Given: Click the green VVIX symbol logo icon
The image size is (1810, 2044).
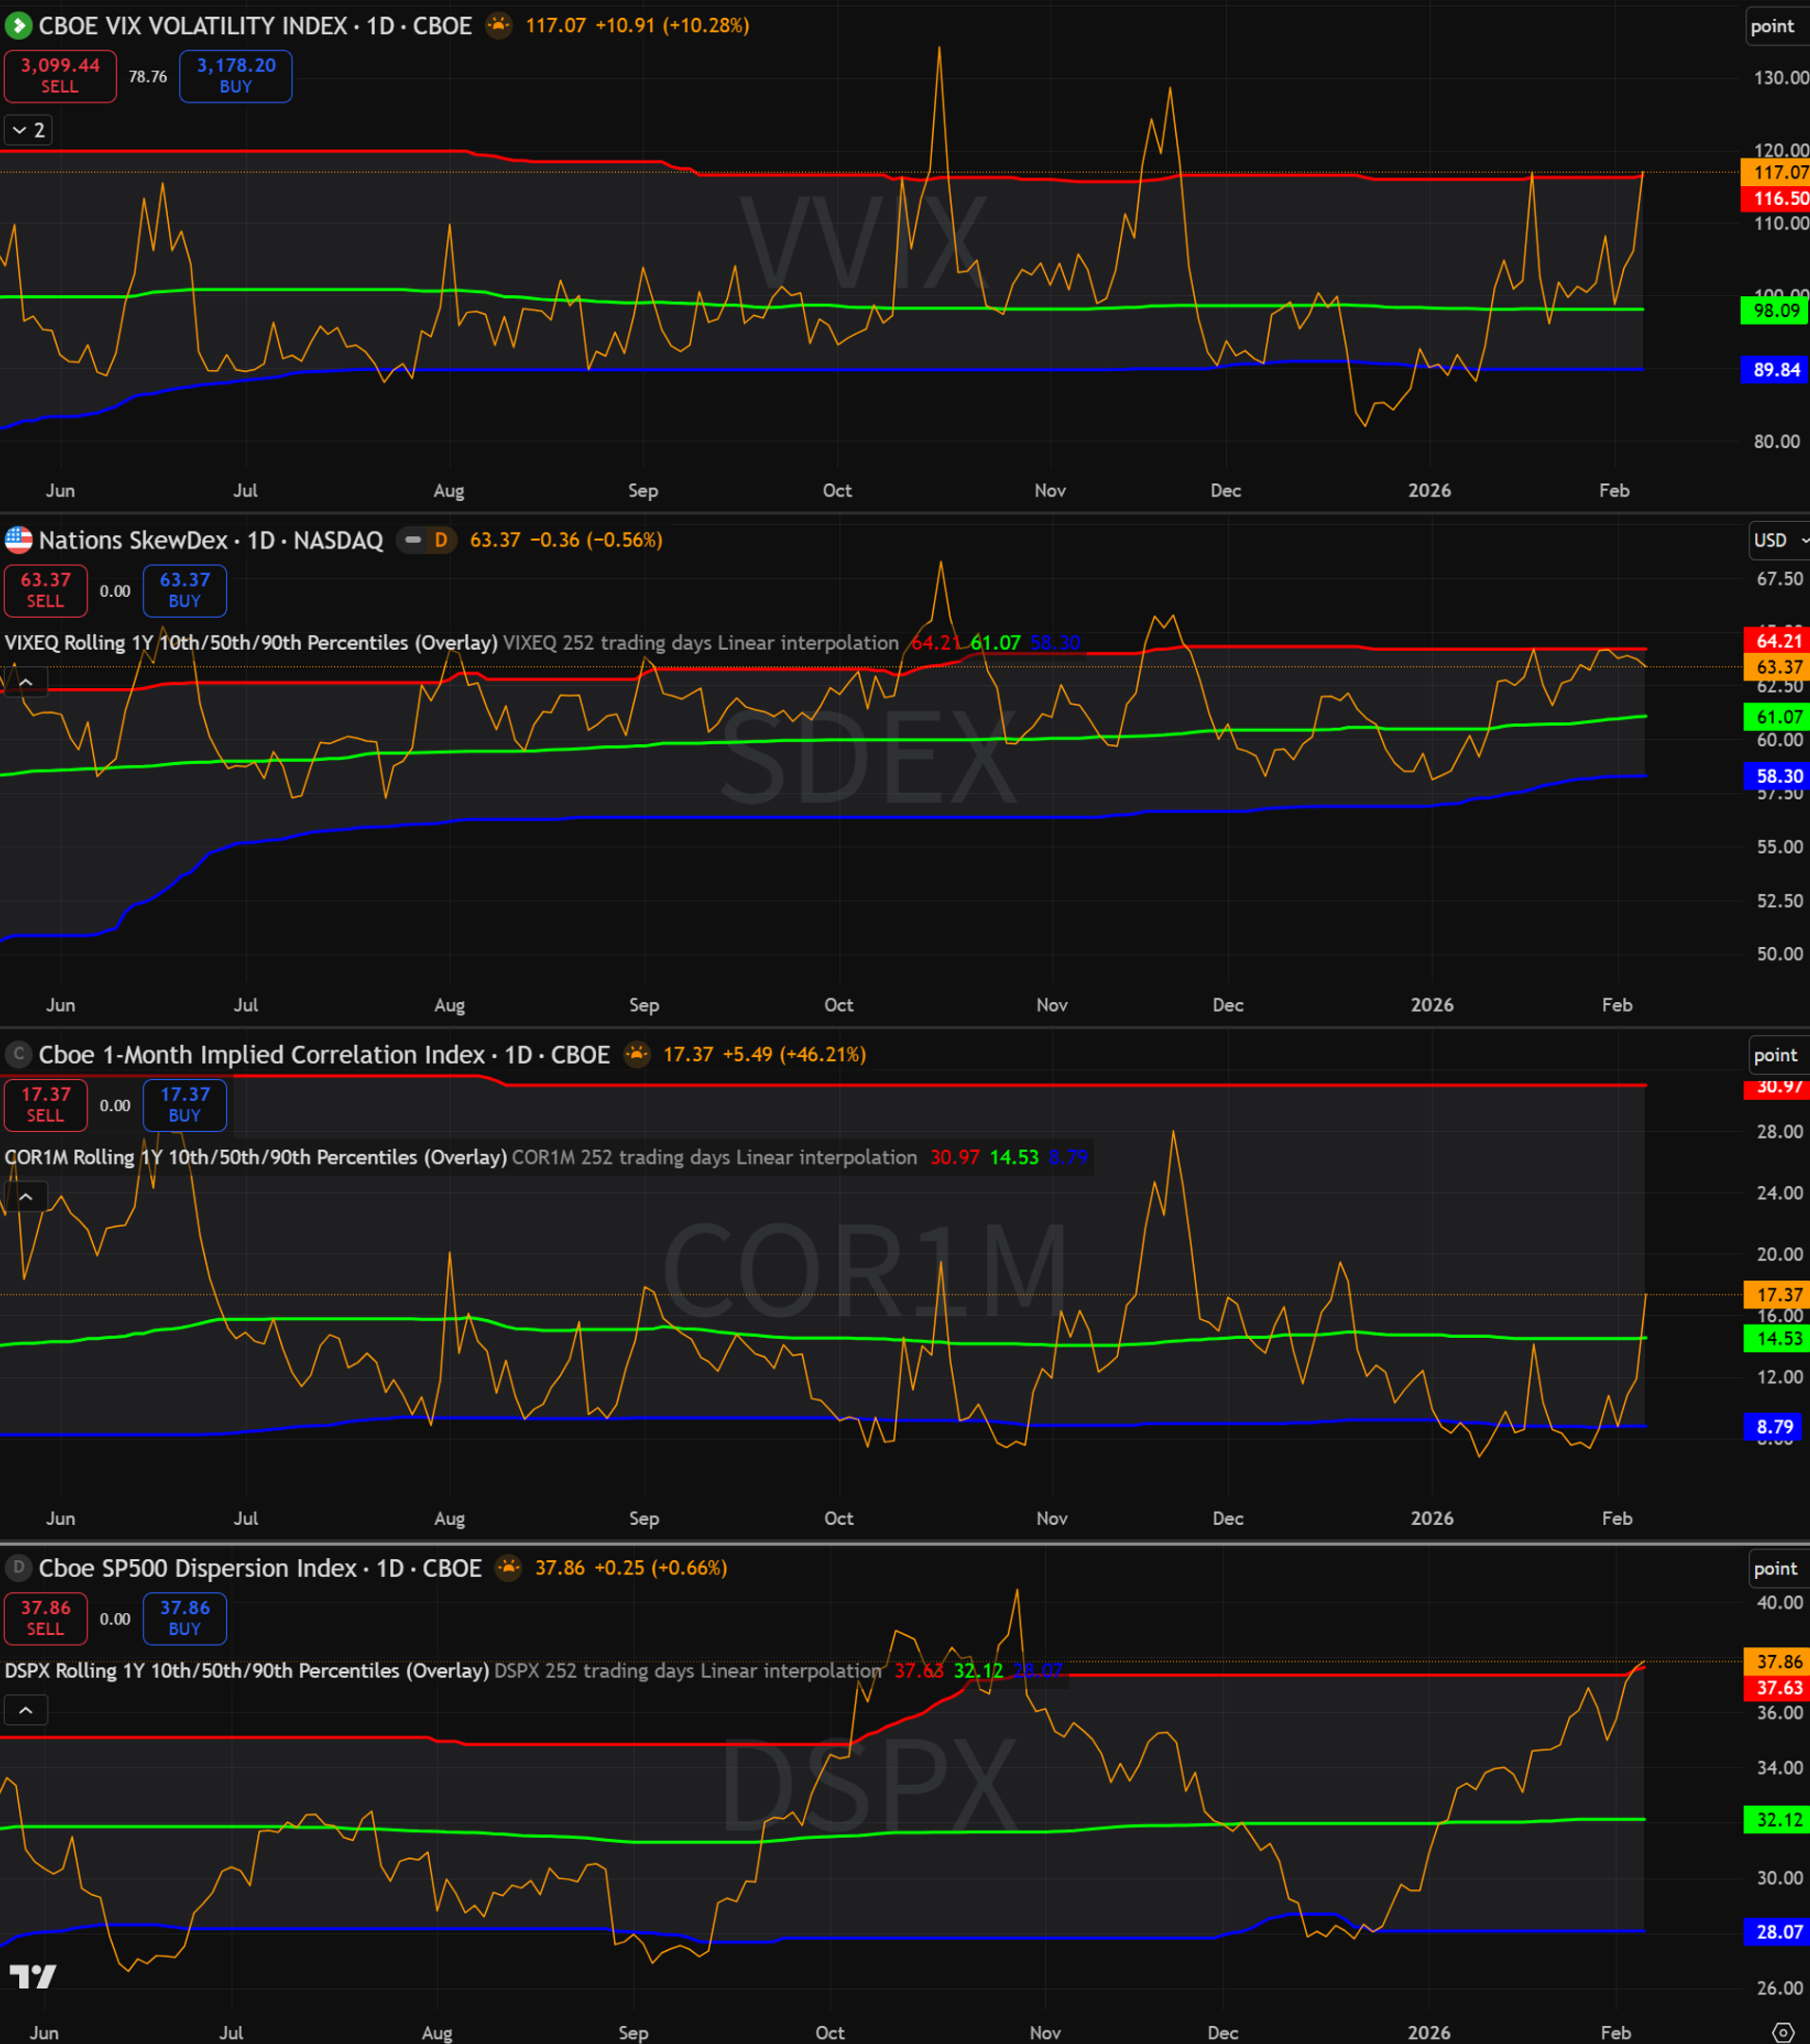Looking at the screenshot, I should (18, 25).
